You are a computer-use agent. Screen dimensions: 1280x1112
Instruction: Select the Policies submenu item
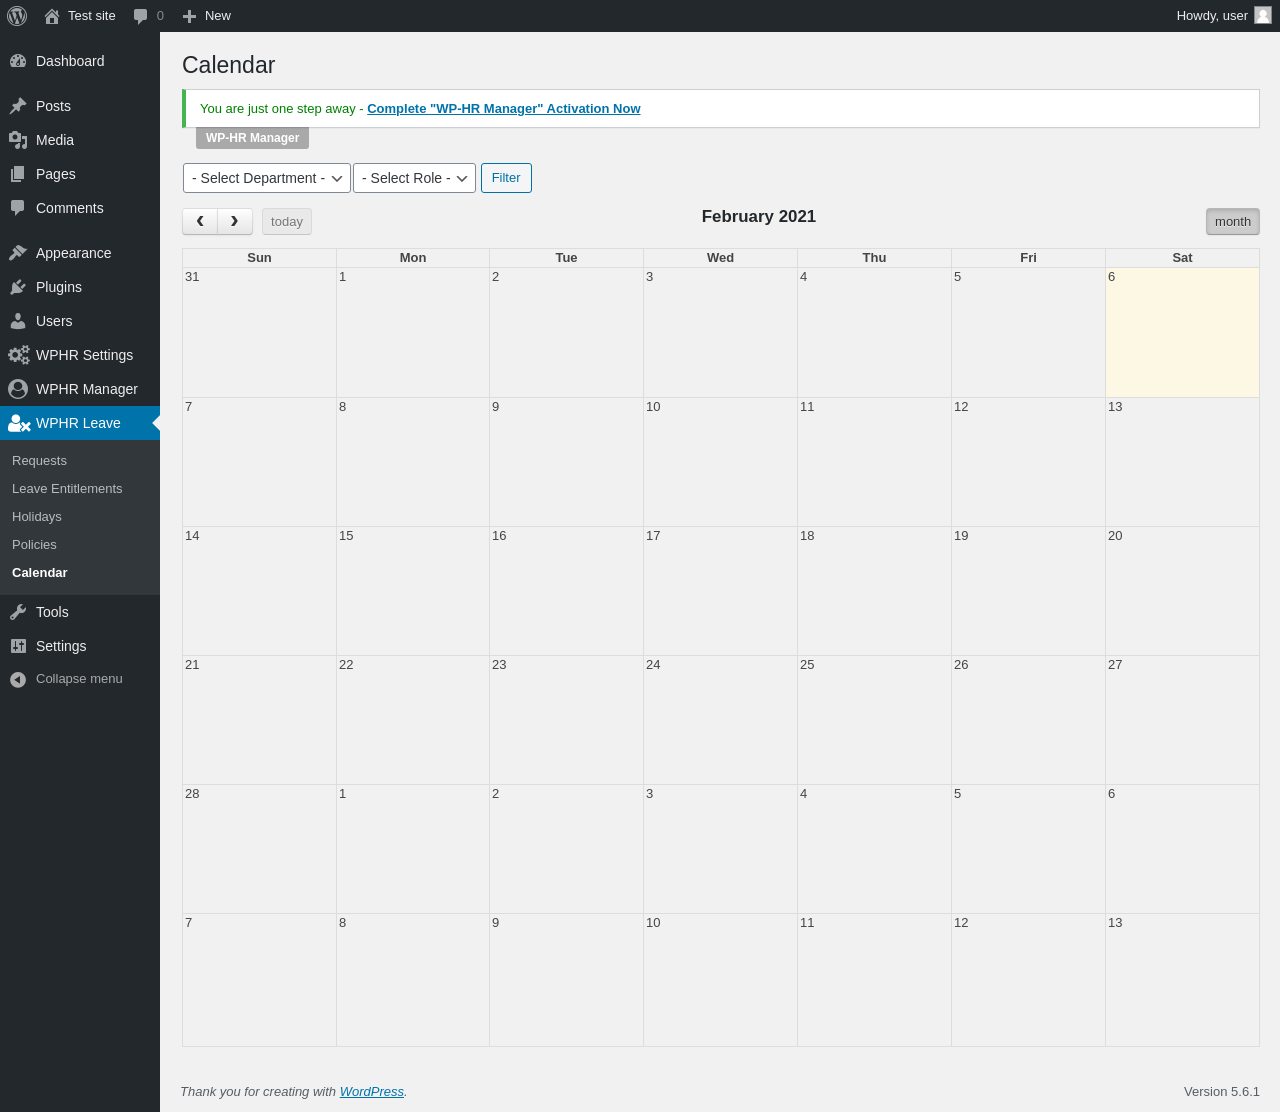(x=34, y=545)
